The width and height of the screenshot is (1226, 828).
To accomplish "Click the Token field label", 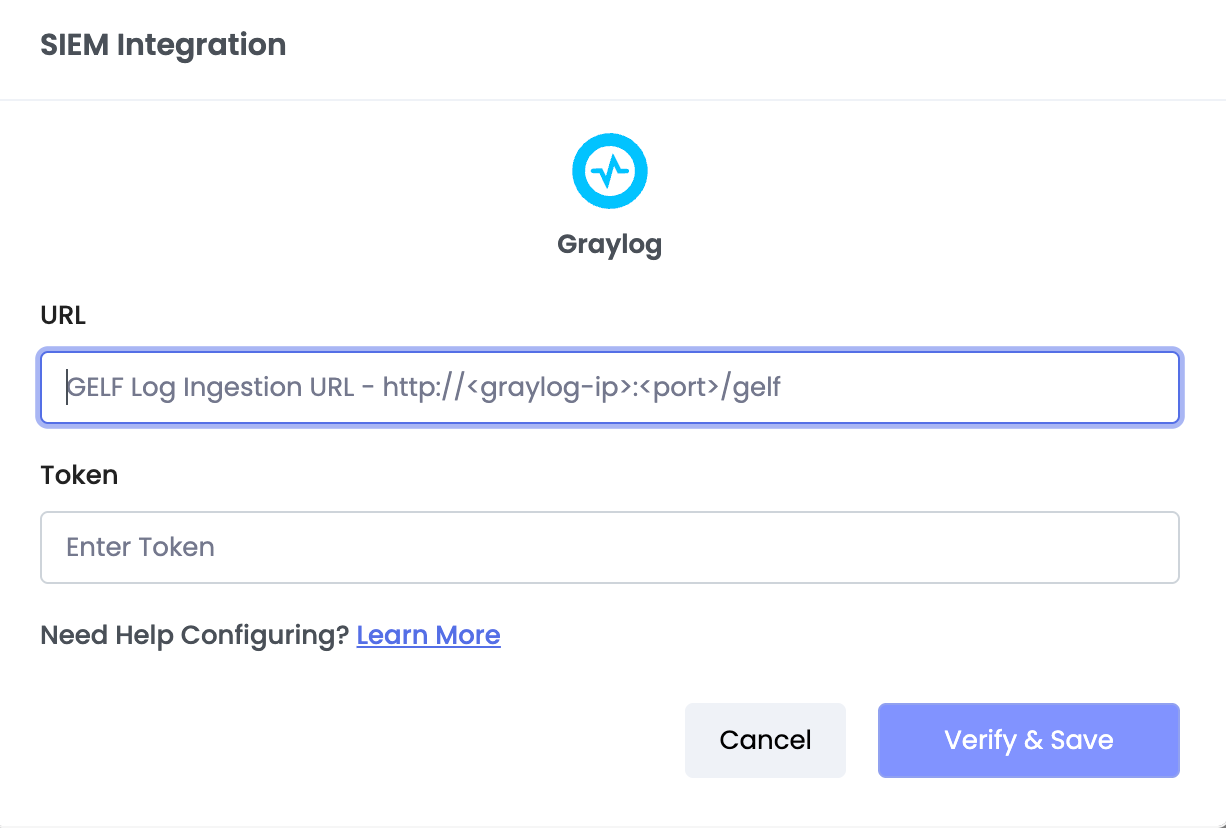I will 78,475.
